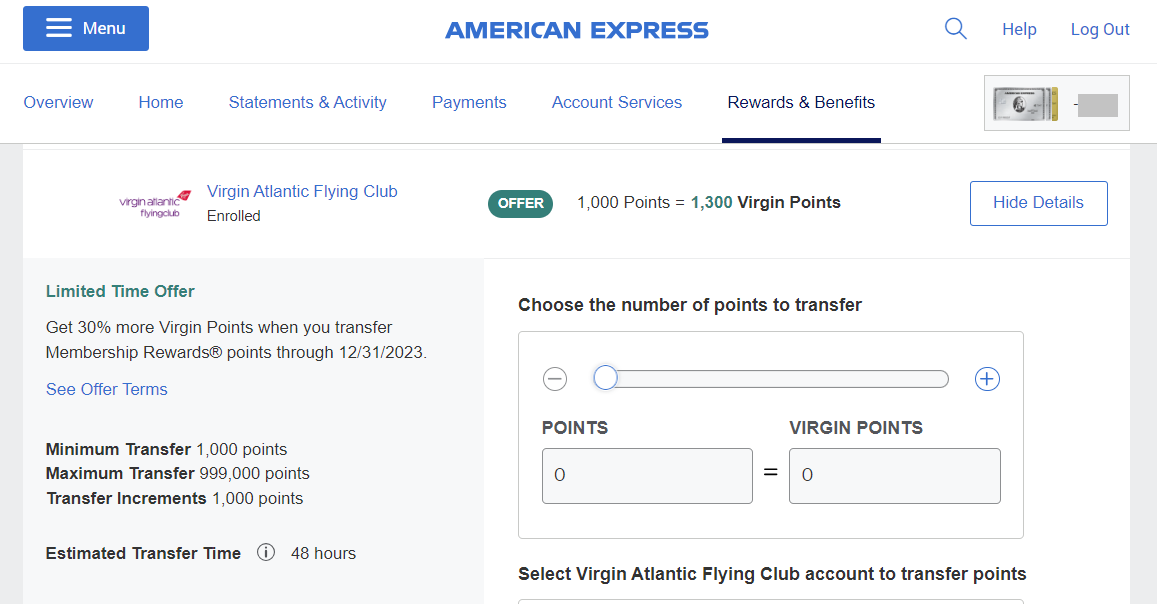Open the hamburger Menu button
Screen dimensions: 1157x604
(x=86, y=28)
